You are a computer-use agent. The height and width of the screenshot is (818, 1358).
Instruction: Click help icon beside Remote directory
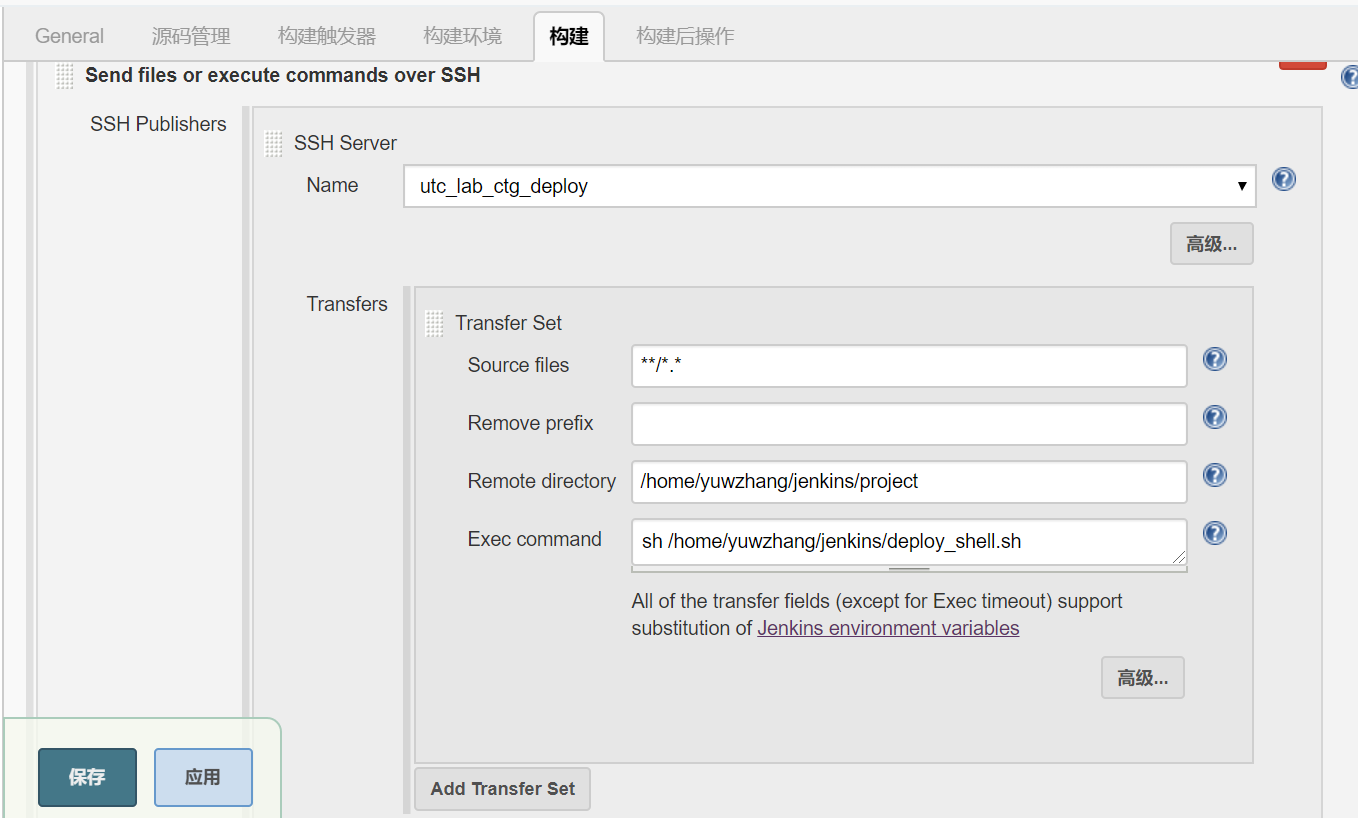point(1214,476)
